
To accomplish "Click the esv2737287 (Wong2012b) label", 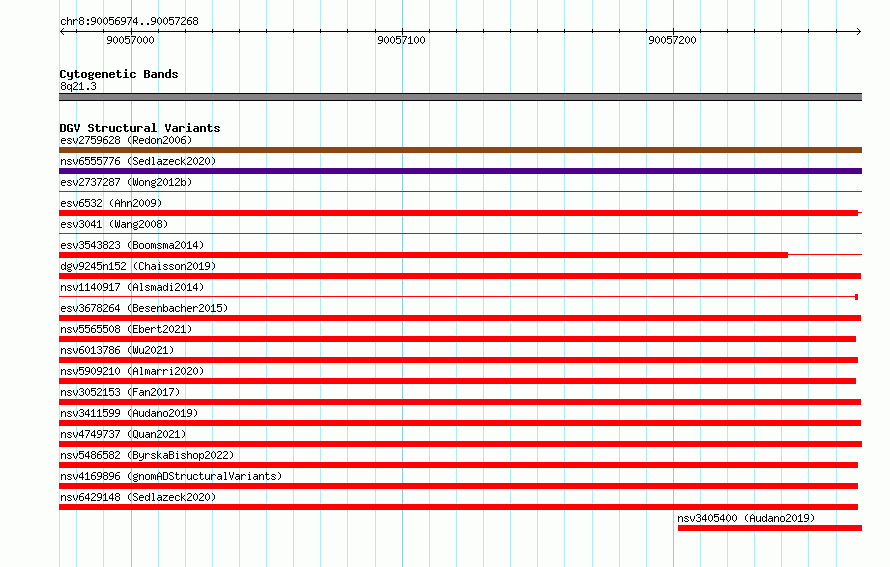I will pyautogui.click(x=126, y=182).
